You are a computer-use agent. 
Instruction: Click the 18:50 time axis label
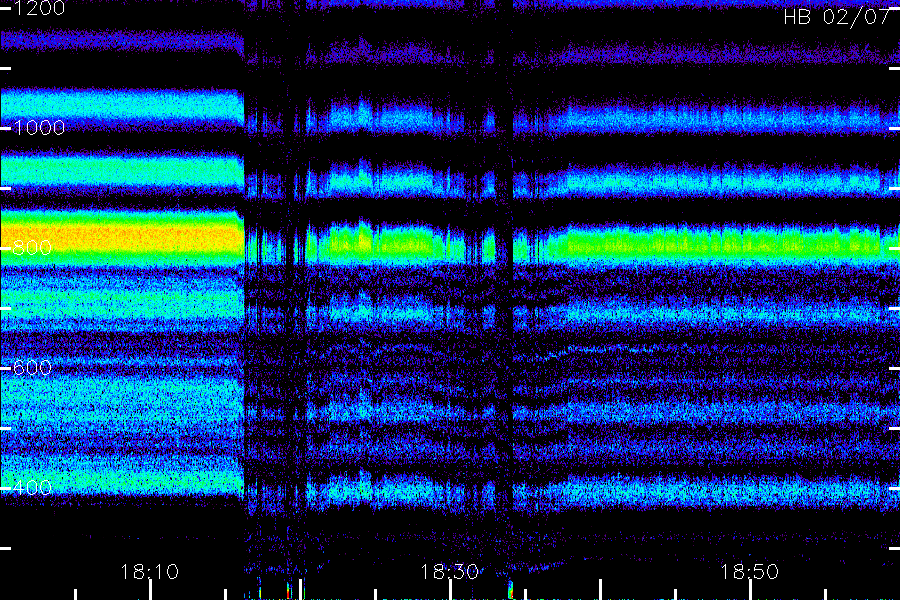pos(750,572)
